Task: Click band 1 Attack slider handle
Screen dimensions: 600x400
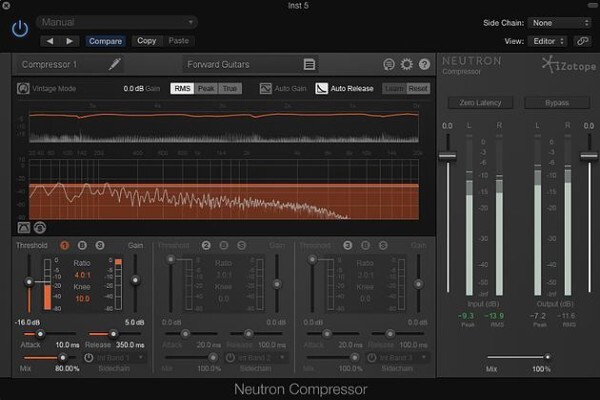Action: pos(40,334)
